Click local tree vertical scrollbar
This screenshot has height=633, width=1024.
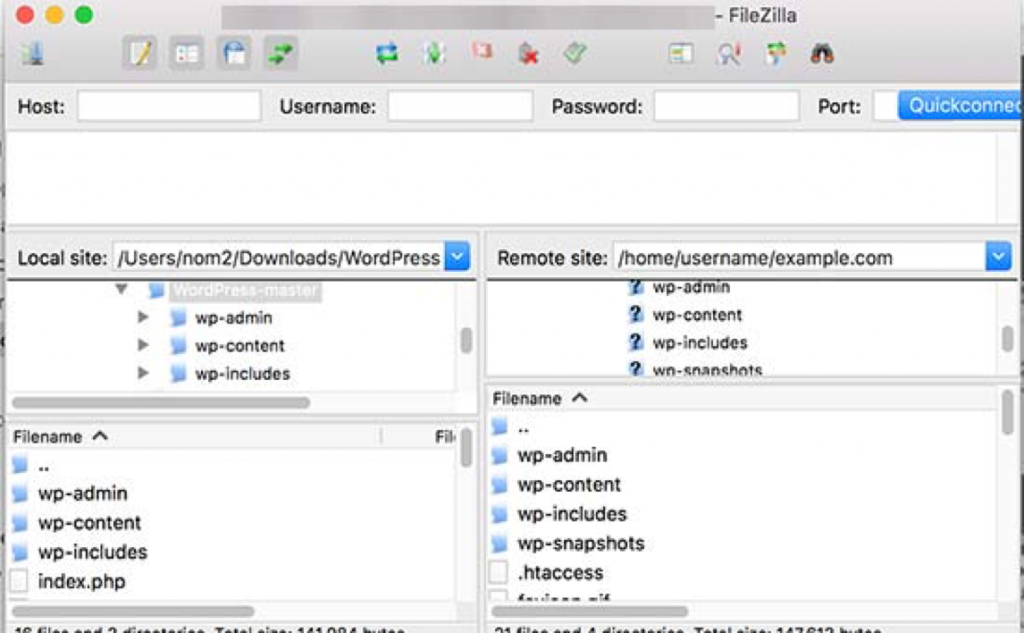click(x=466, y=340)
